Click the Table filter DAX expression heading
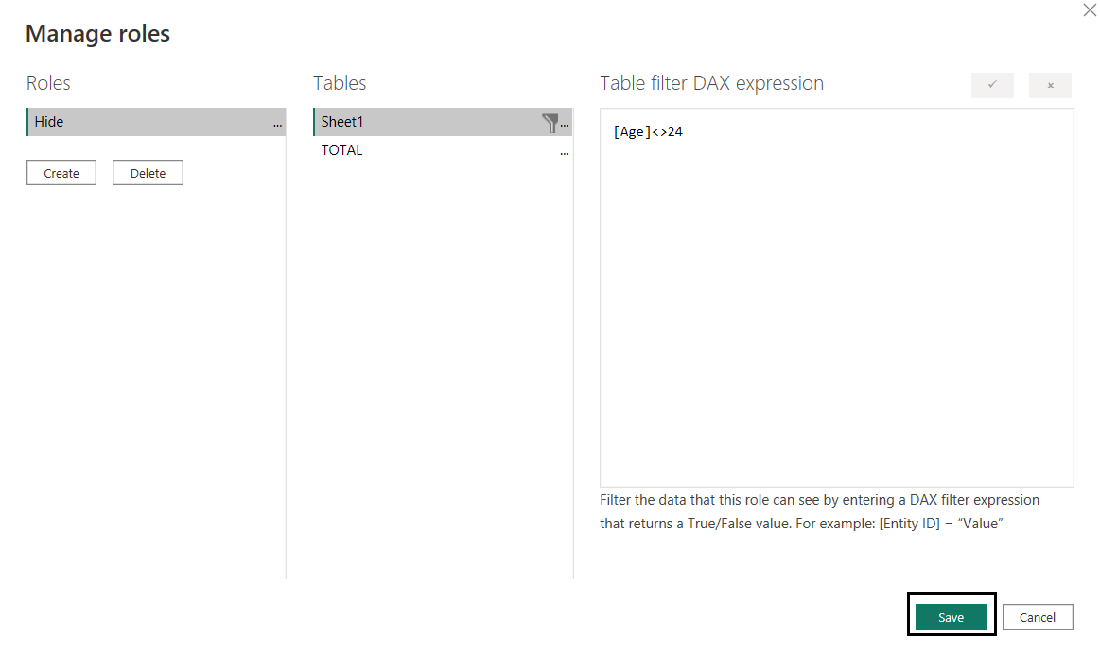Viewport: 1100px width, 655px height. pyautogui.click(x=712, y=83)
